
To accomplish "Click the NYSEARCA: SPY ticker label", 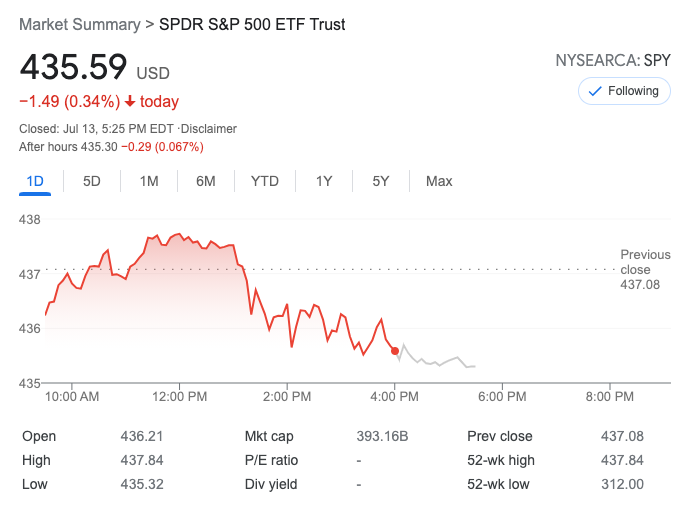I will coord(613,61).
